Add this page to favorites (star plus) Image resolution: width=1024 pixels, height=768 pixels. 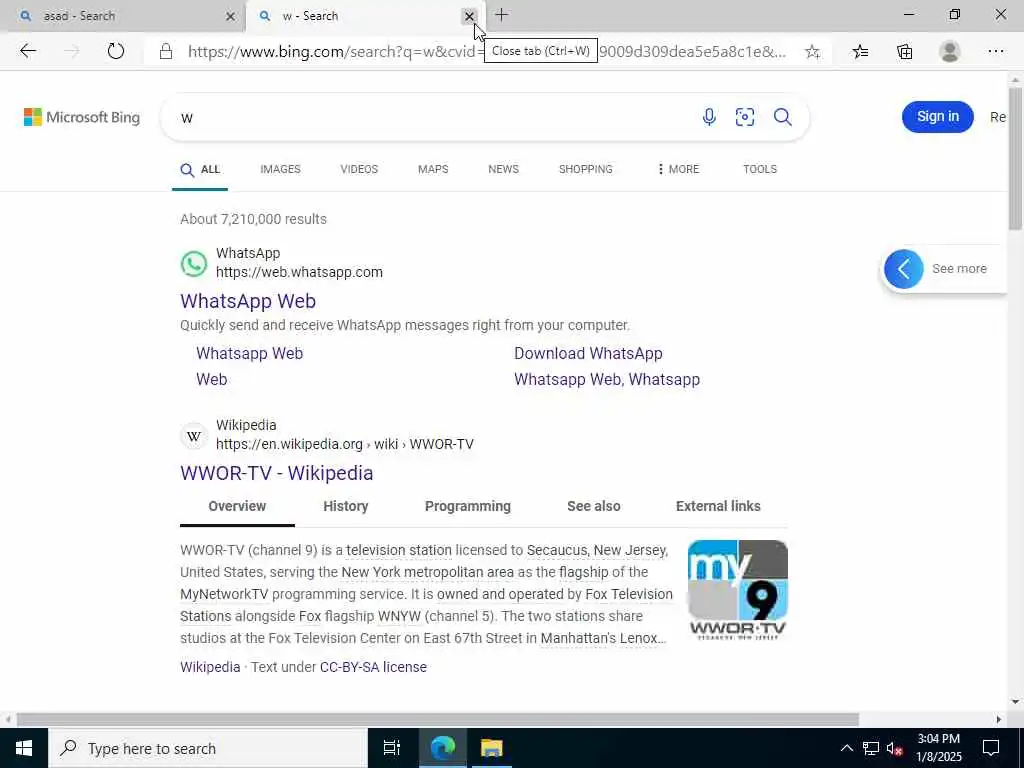(x=812, y=52)
